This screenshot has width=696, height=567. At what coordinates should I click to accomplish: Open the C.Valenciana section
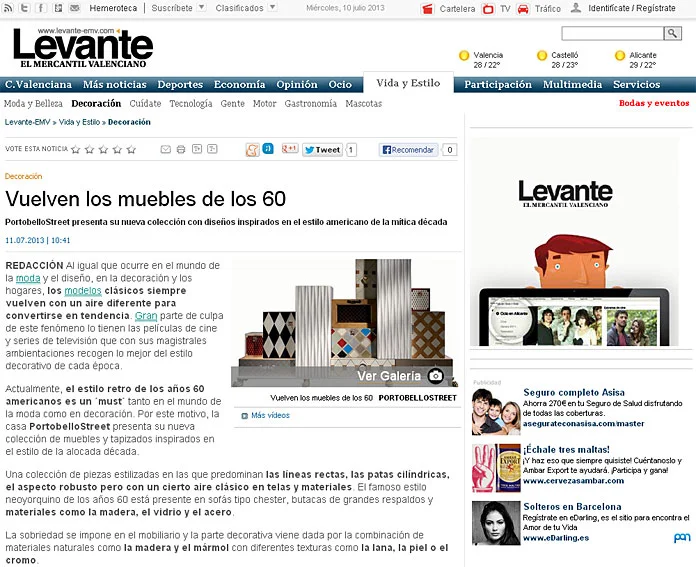(38, 84)
